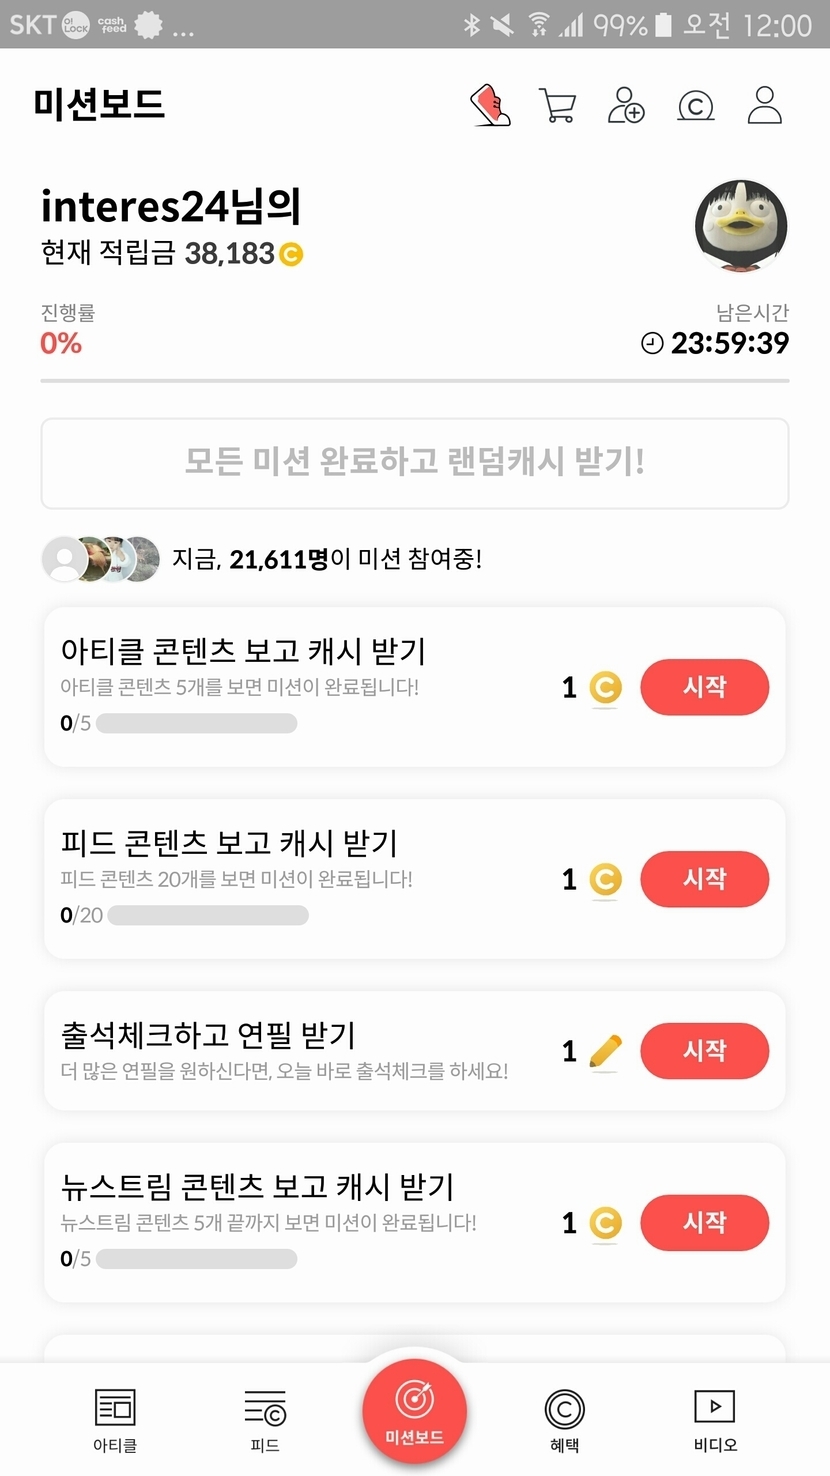Tap the duck profile picture

[741, 226]
